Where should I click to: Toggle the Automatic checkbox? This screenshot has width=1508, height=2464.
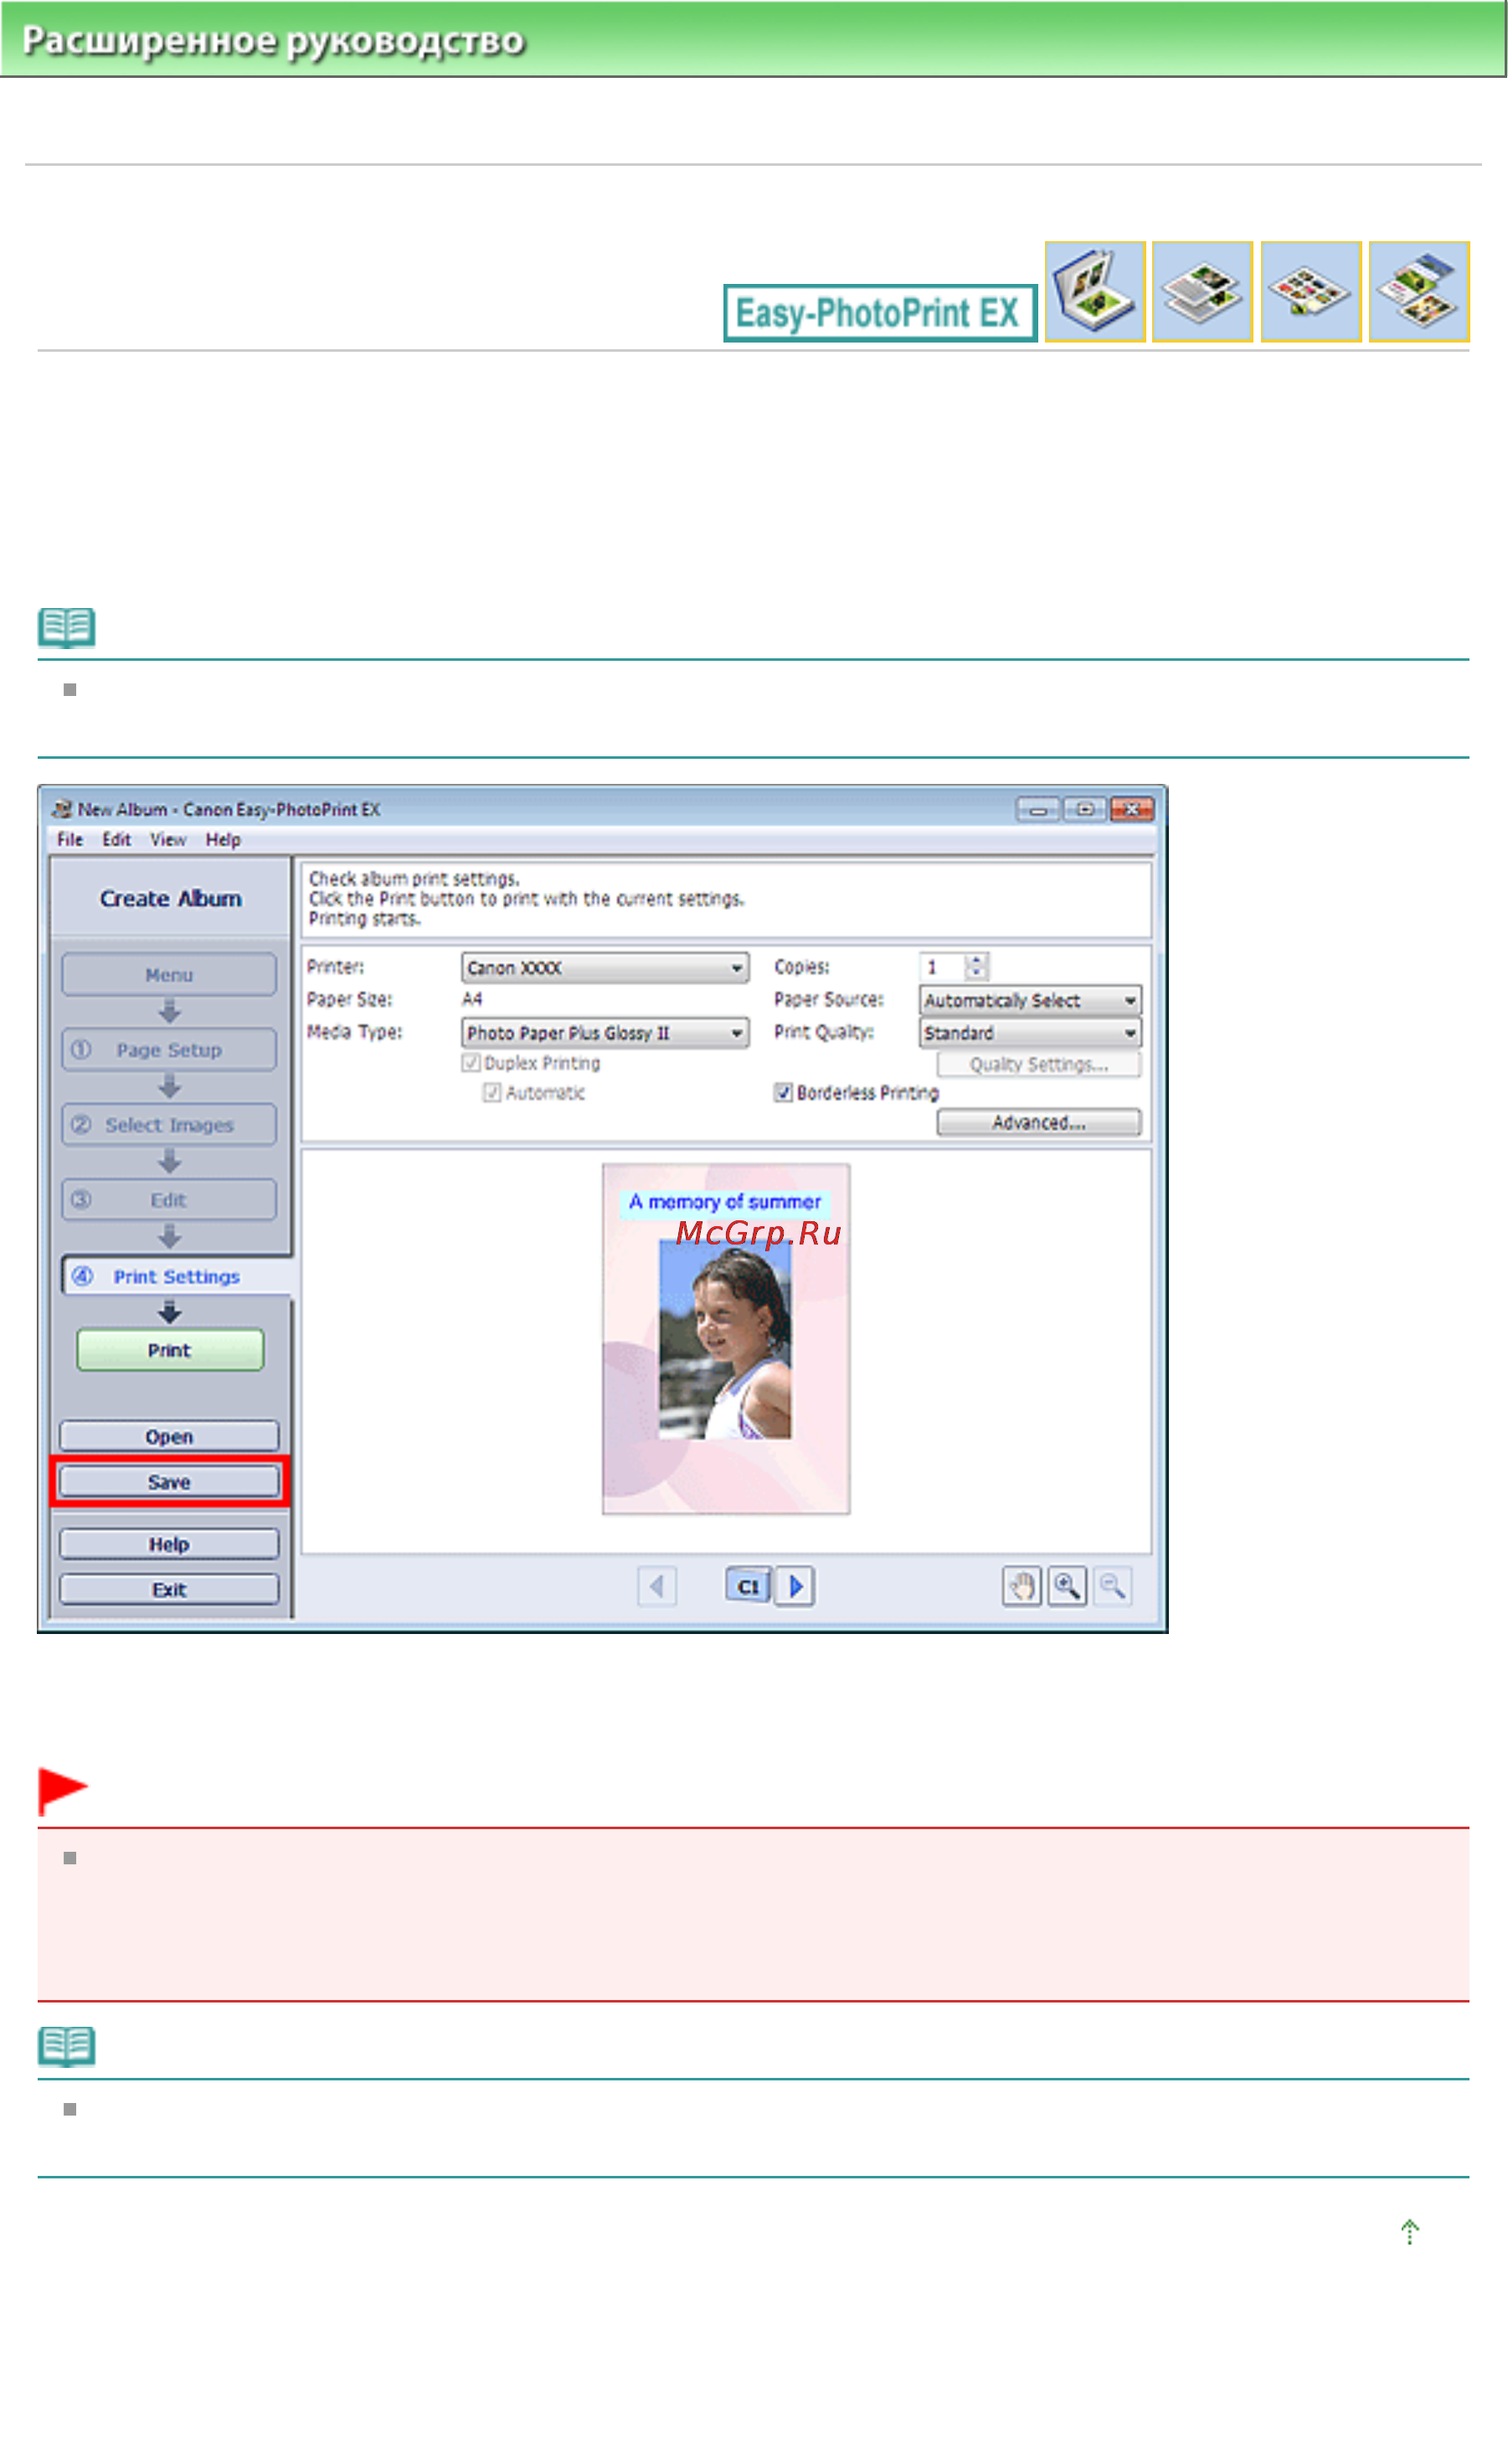click(492, 1092)
